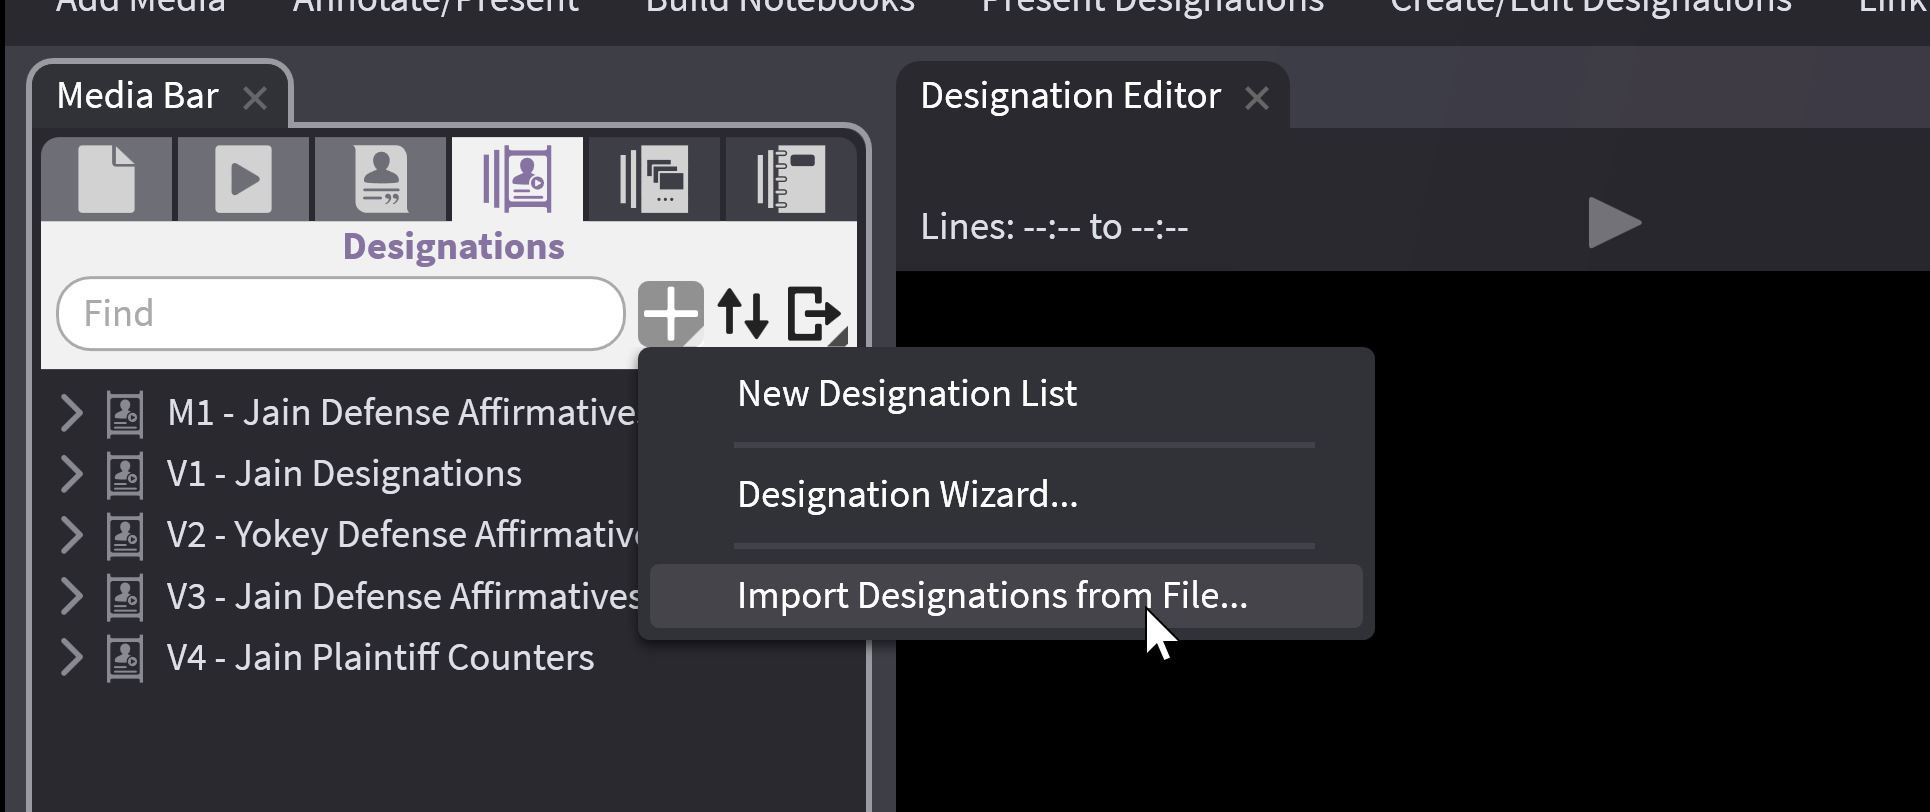
Task: Choose New Designation List from menu
Action: click(x=906, y=394)
